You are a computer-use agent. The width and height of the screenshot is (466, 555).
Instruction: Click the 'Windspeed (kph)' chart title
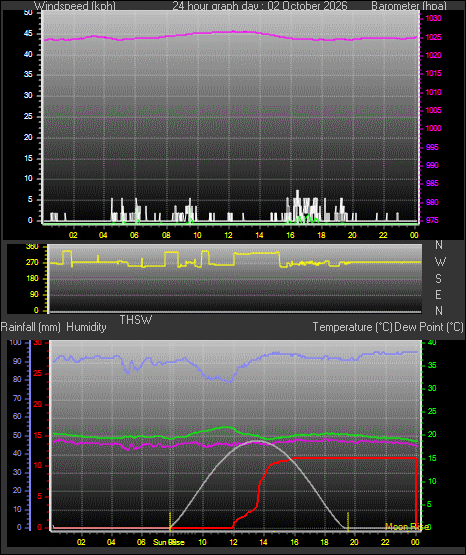tap(75, 6)
